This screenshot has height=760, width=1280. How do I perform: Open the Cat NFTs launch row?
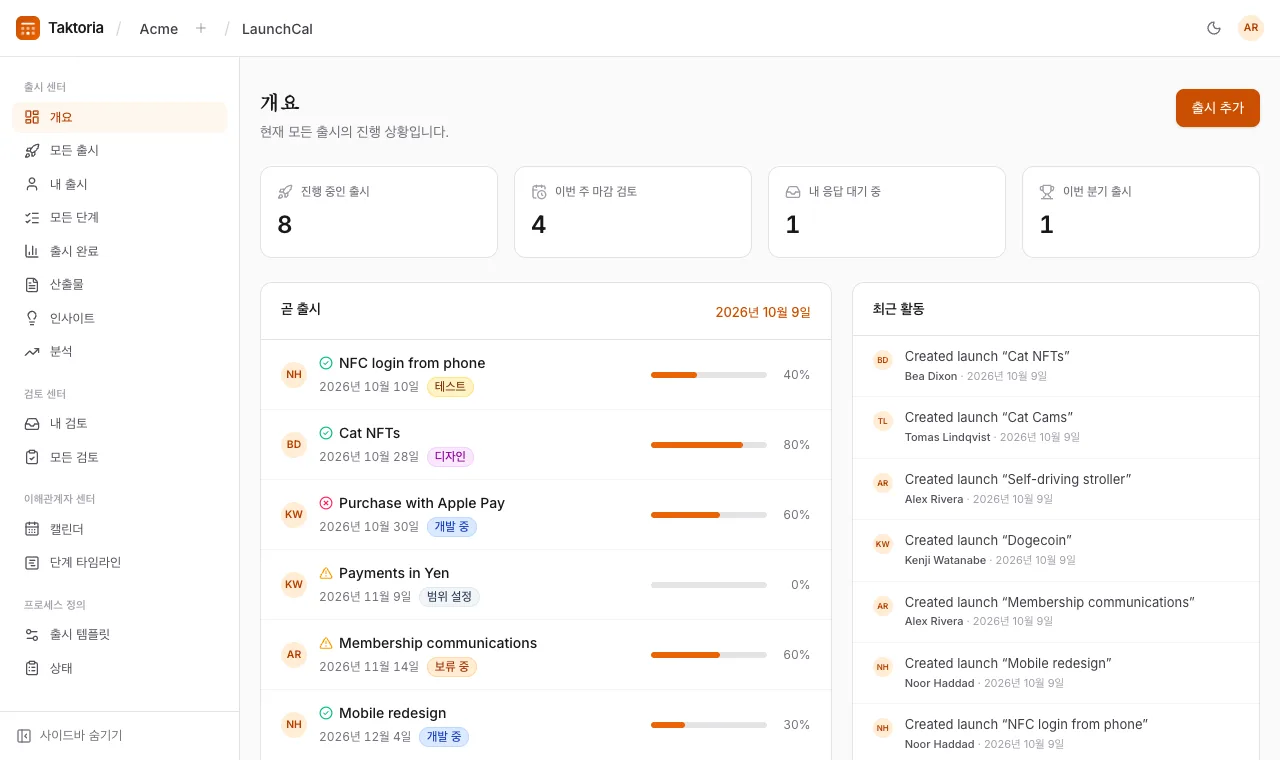[x=546, y=445]
